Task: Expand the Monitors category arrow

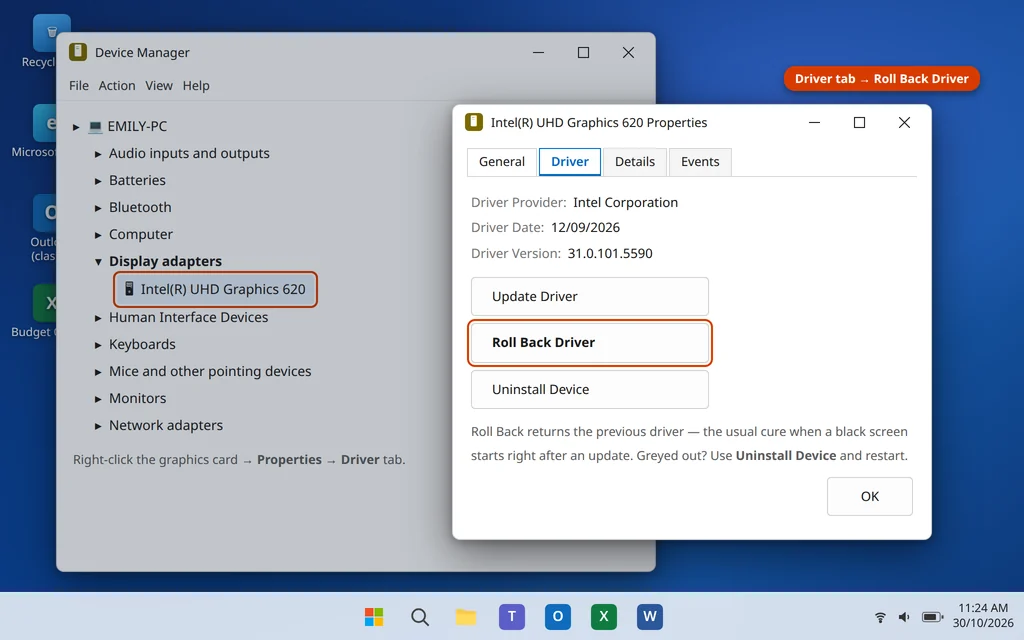Action: (98, 398)
